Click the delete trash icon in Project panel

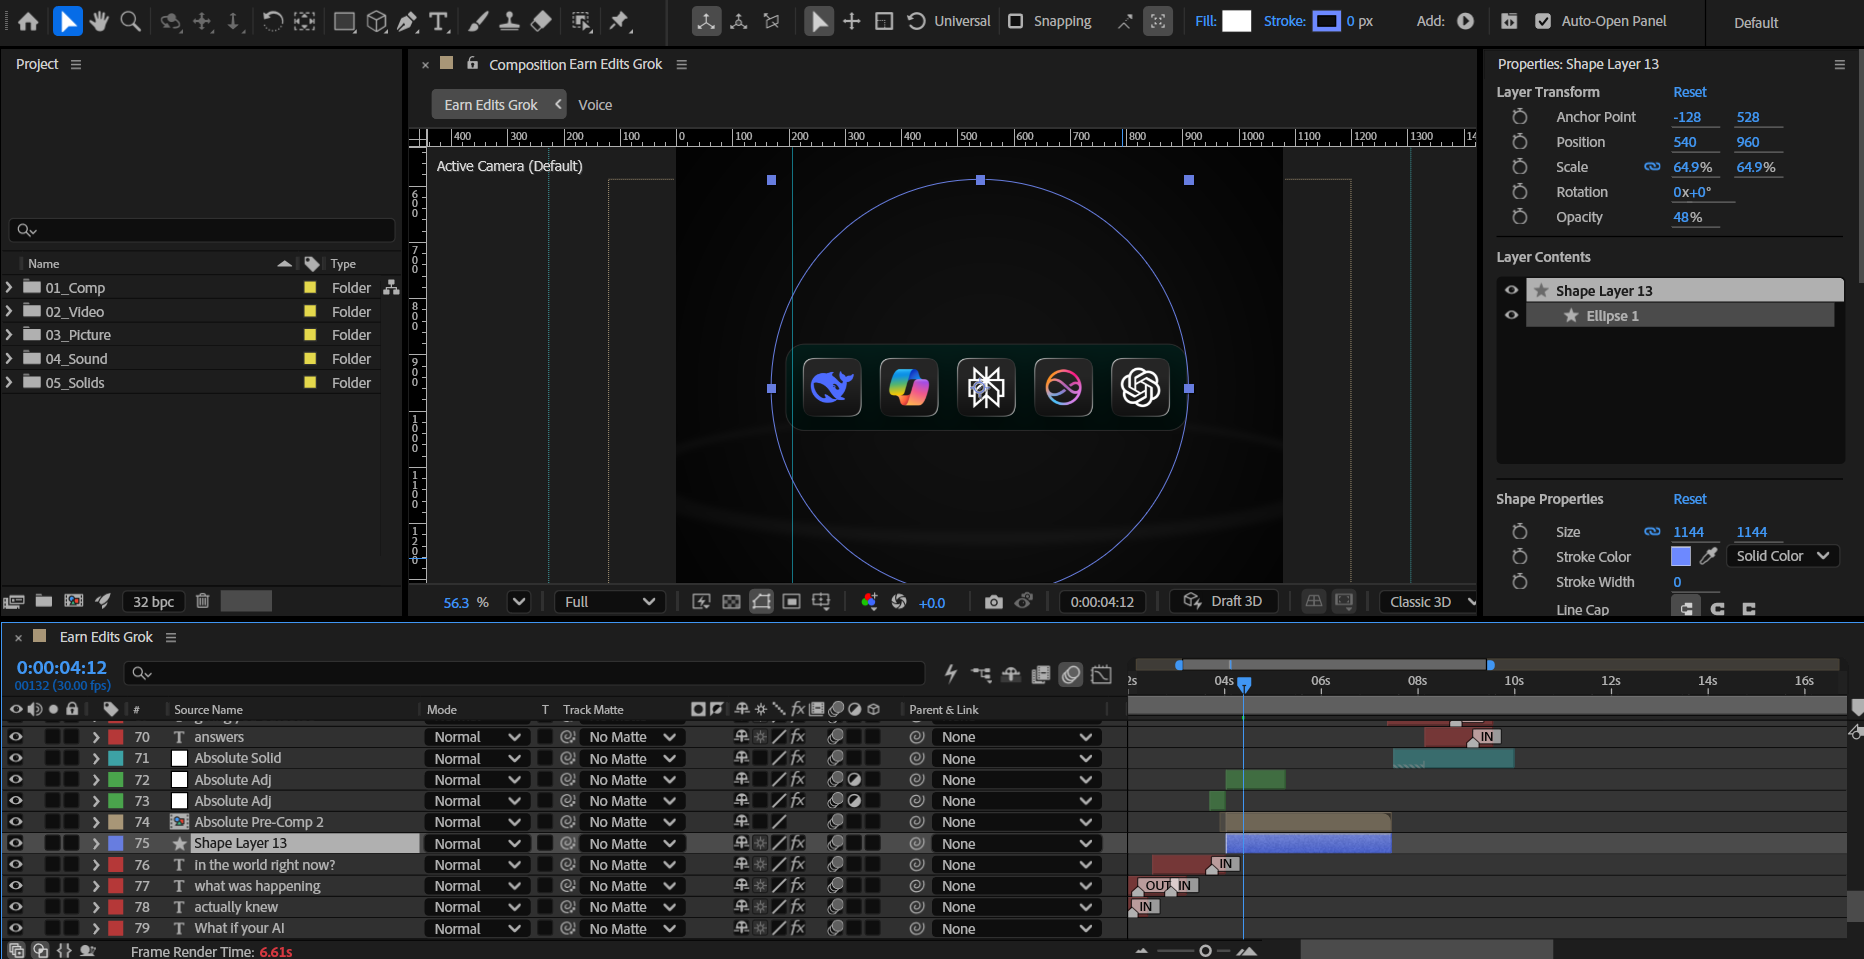[x=202, y=601]
